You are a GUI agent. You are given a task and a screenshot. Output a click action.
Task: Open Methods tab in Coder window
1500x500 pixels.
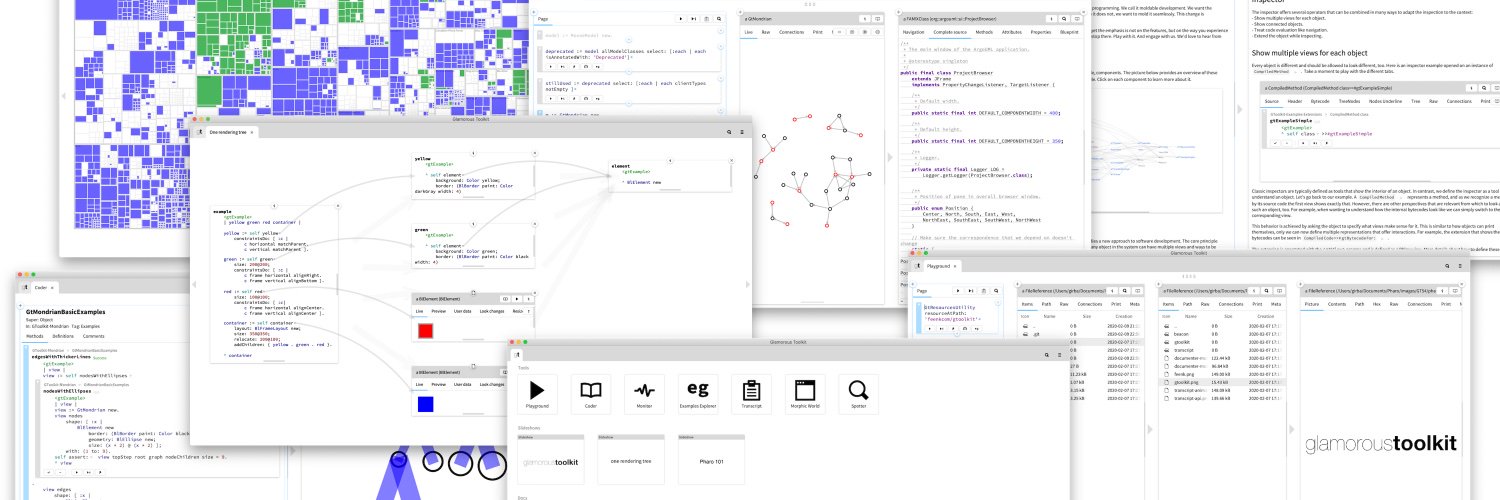pos(34,336)
